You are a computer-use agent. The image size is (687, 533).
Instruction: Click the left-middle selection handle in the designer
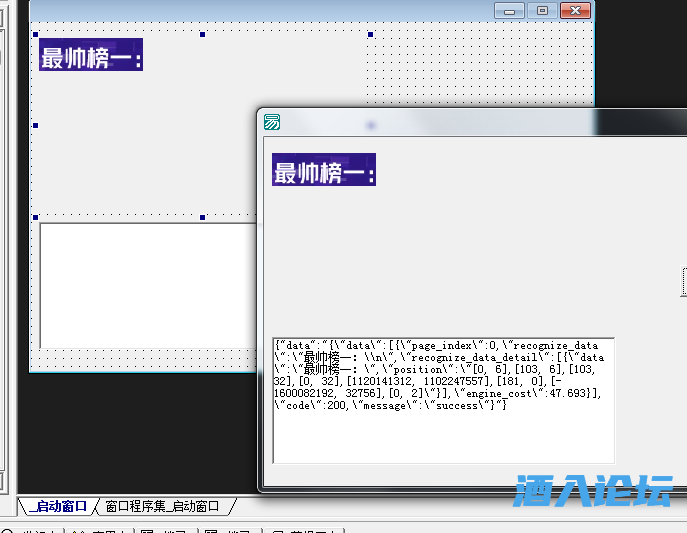[x=36, y=126]
